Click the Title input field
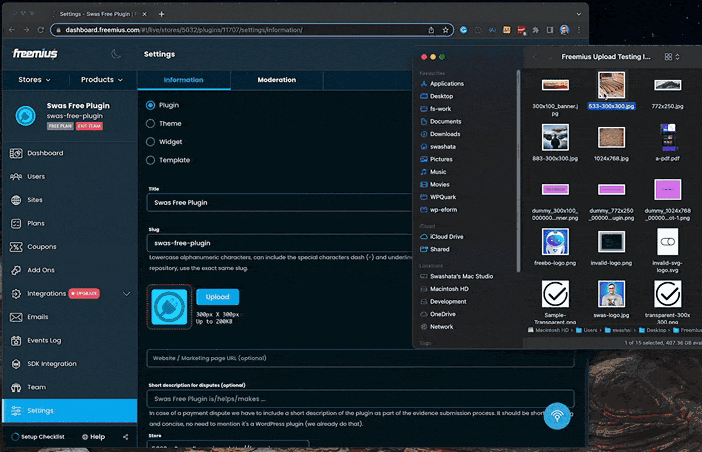Screen dimensions: 702x452 (279, 202)
